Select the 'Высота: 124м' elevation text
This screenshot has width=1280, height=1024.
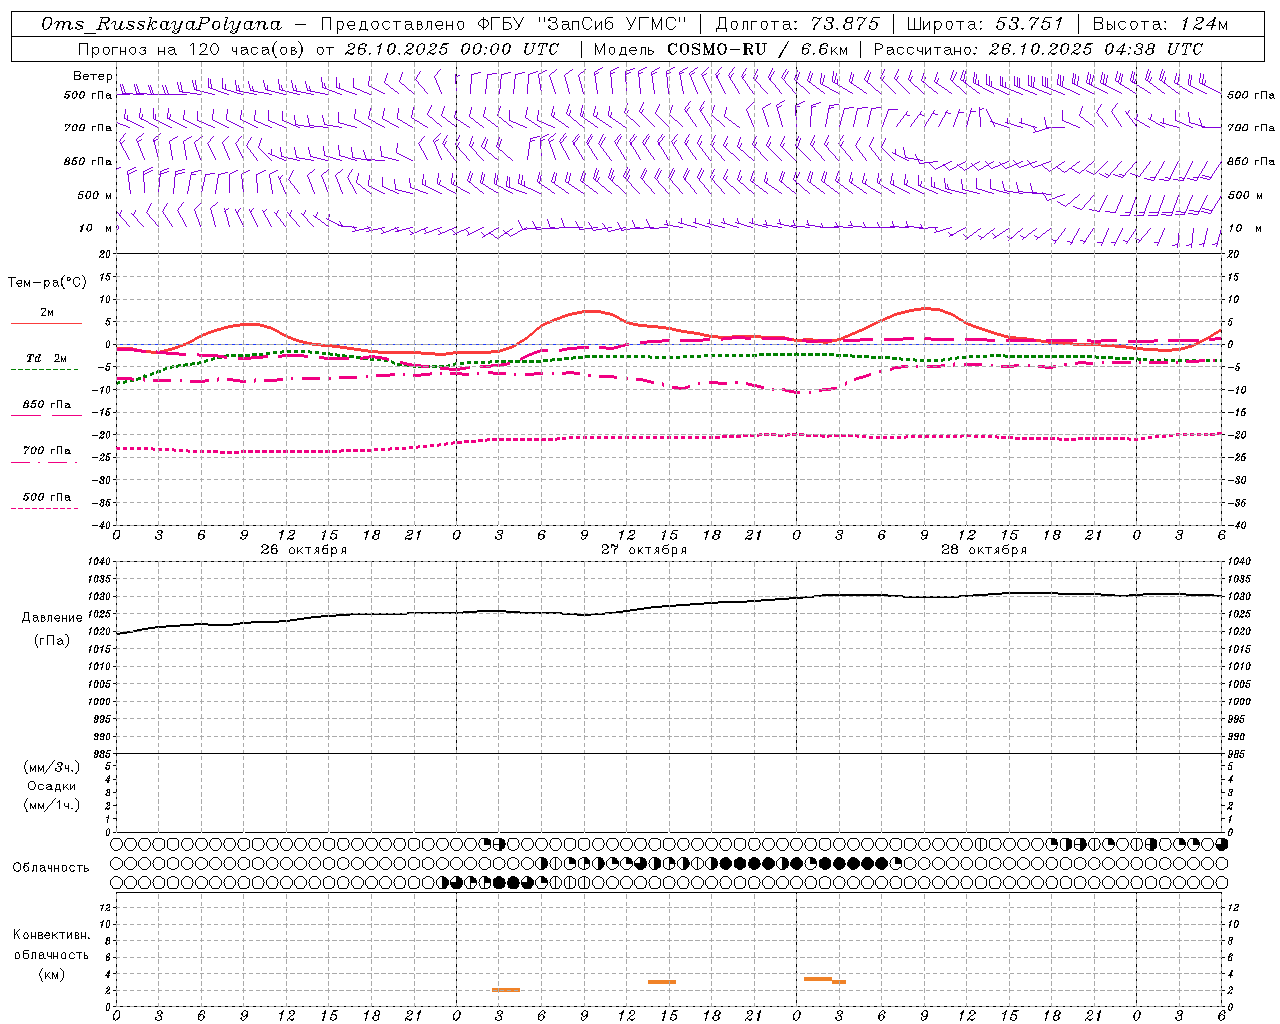(1159, 24)
